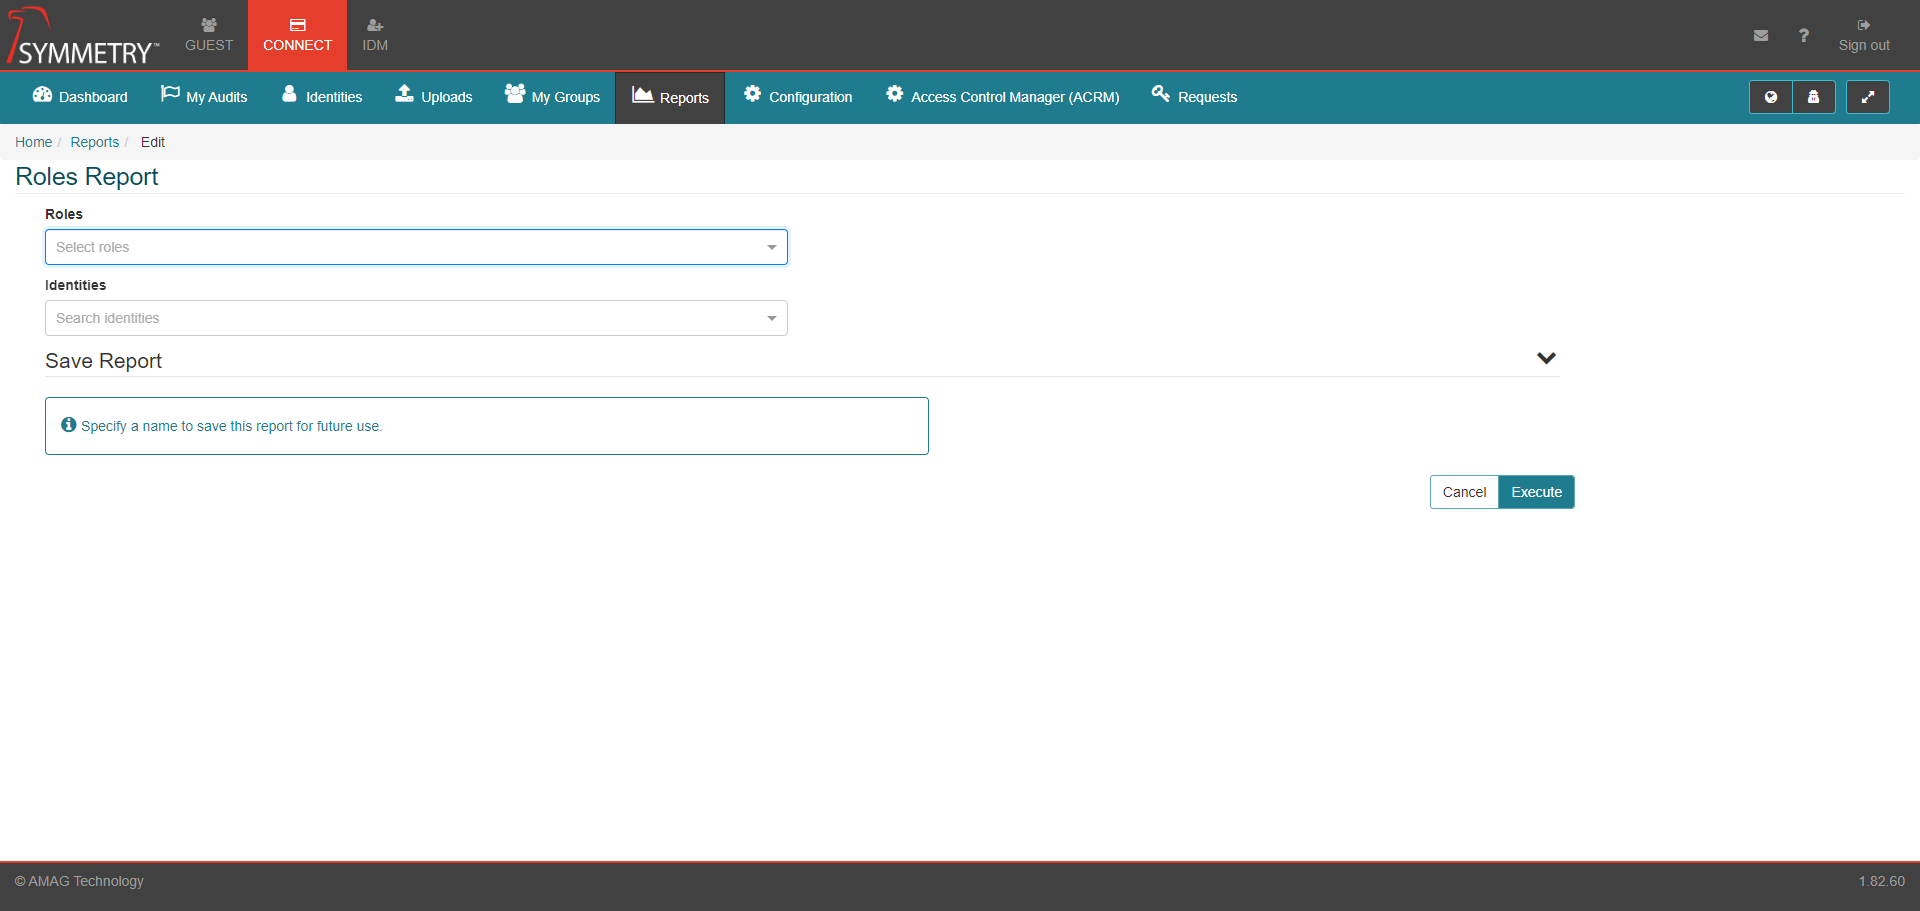Click the AMAG Technology footer text

click(79, 881)
